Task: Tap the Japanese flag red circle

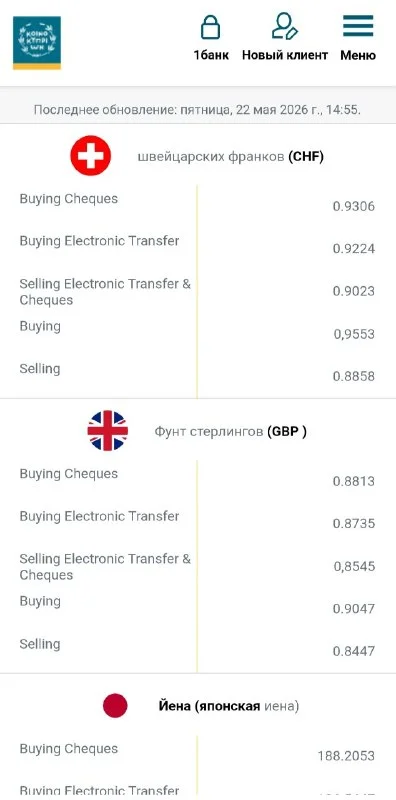Action: [x=115, y=706]
